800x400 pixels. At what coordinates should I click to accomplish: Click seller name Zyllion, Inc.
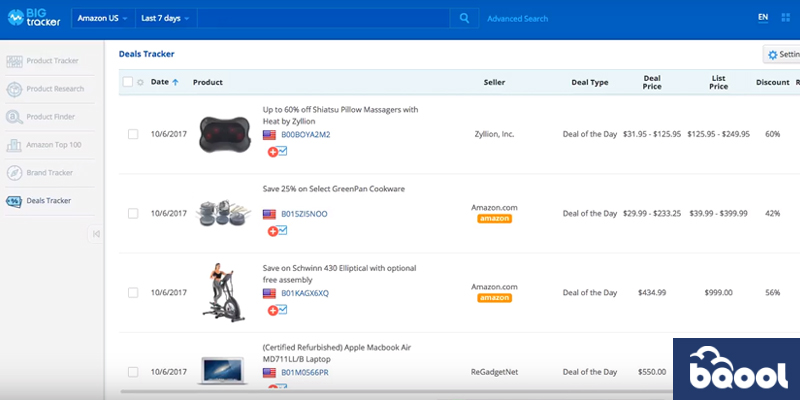tap(494, 134)
